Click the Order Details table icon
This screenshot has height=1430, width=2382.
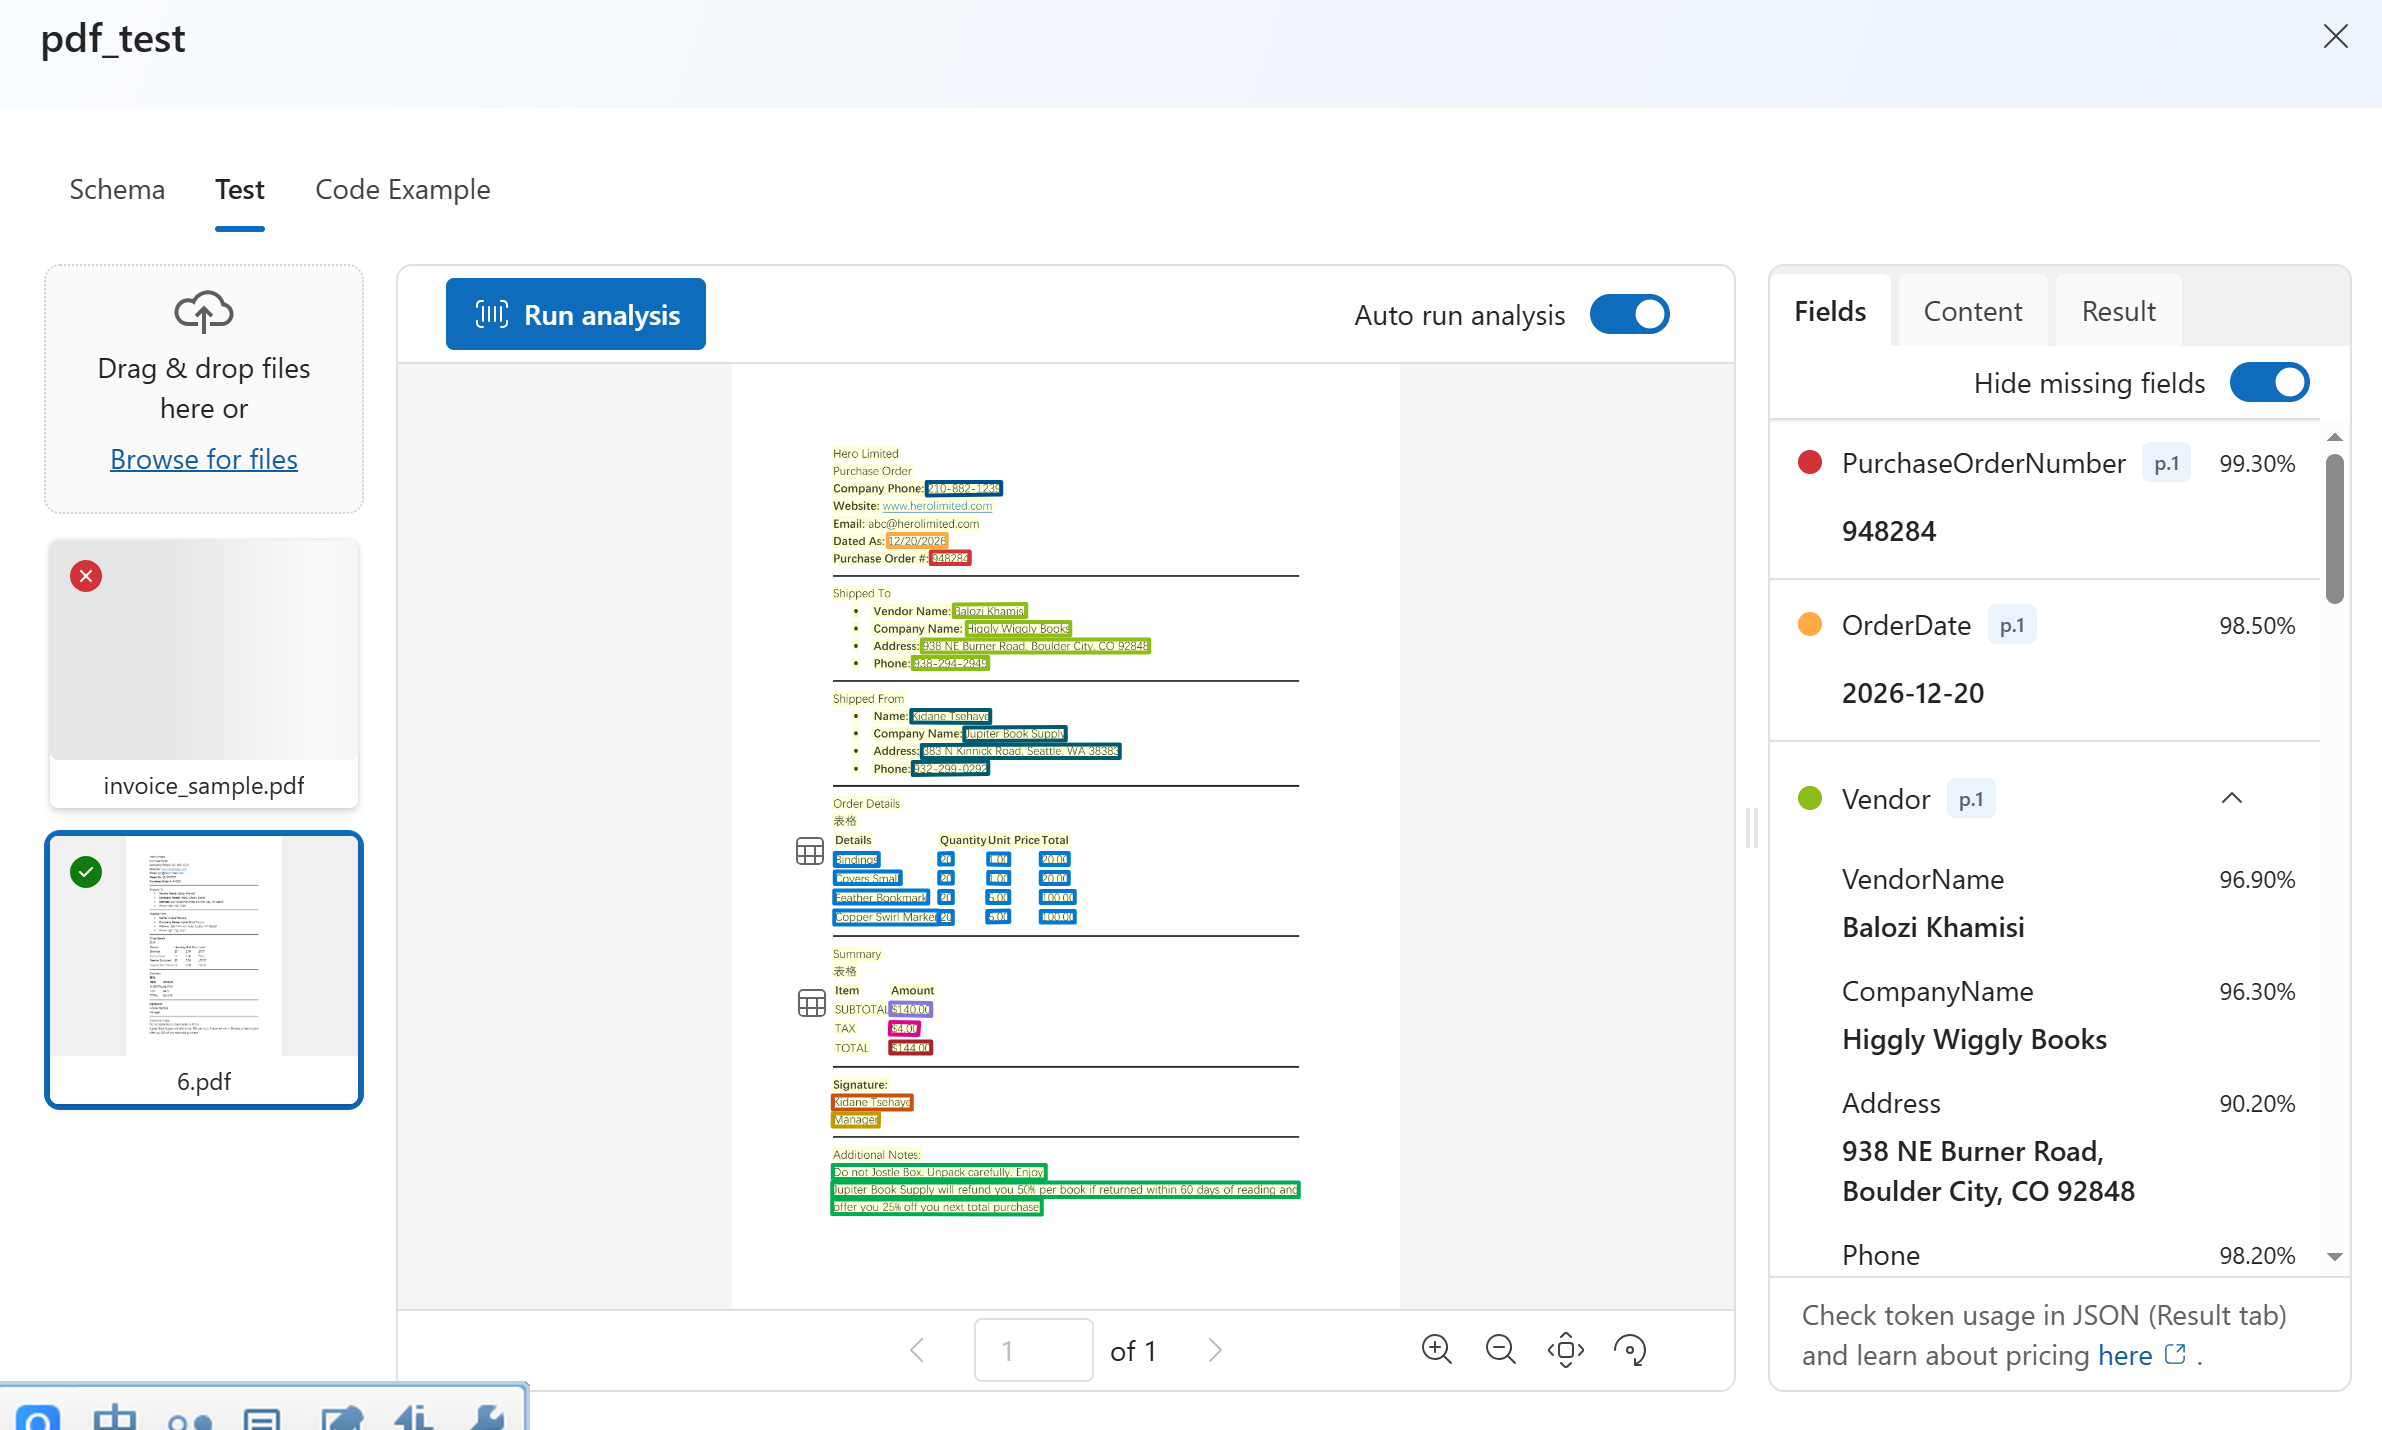click(x=809, y=851)
